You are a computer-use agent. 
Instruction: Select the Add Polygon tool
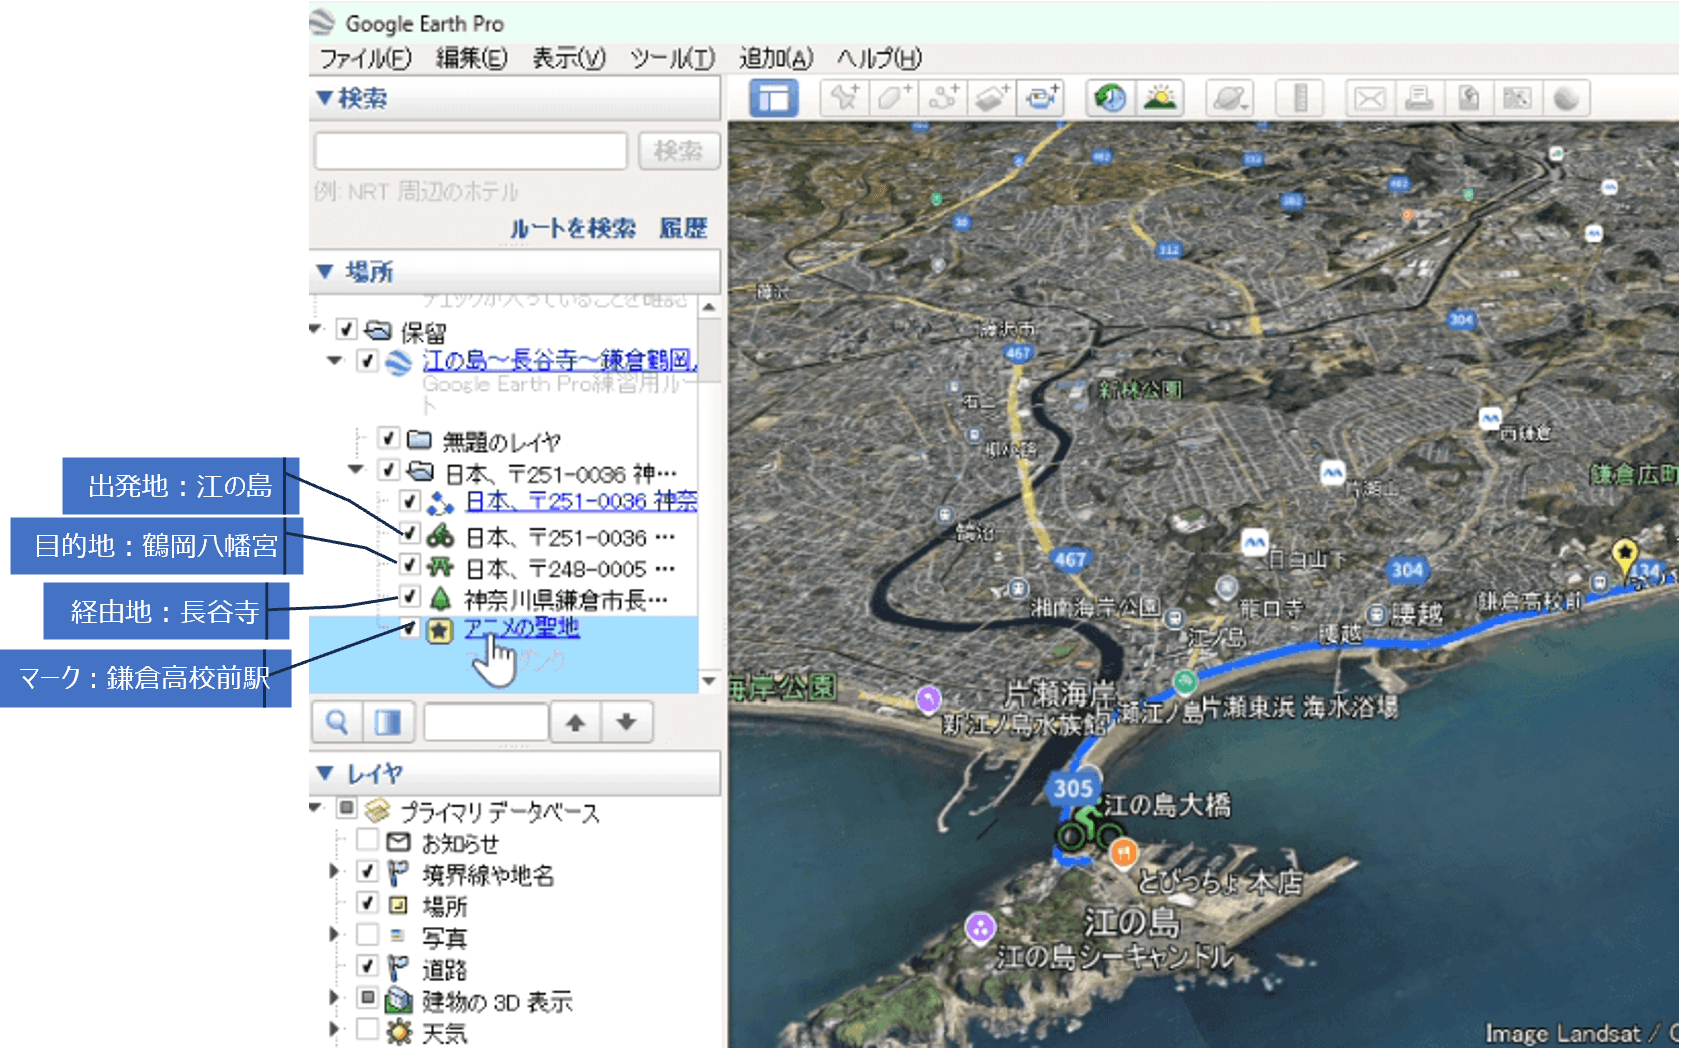coord(893,98)
